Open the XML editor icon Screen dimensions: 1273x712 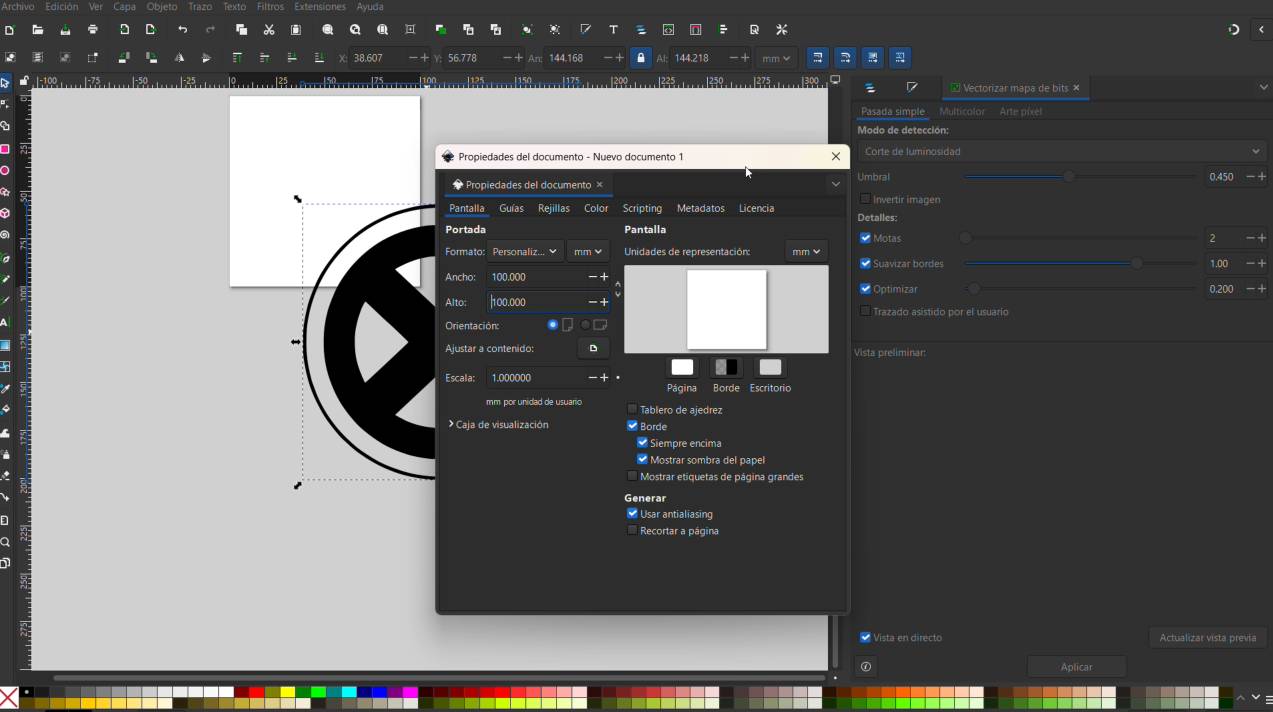(668, 30)
